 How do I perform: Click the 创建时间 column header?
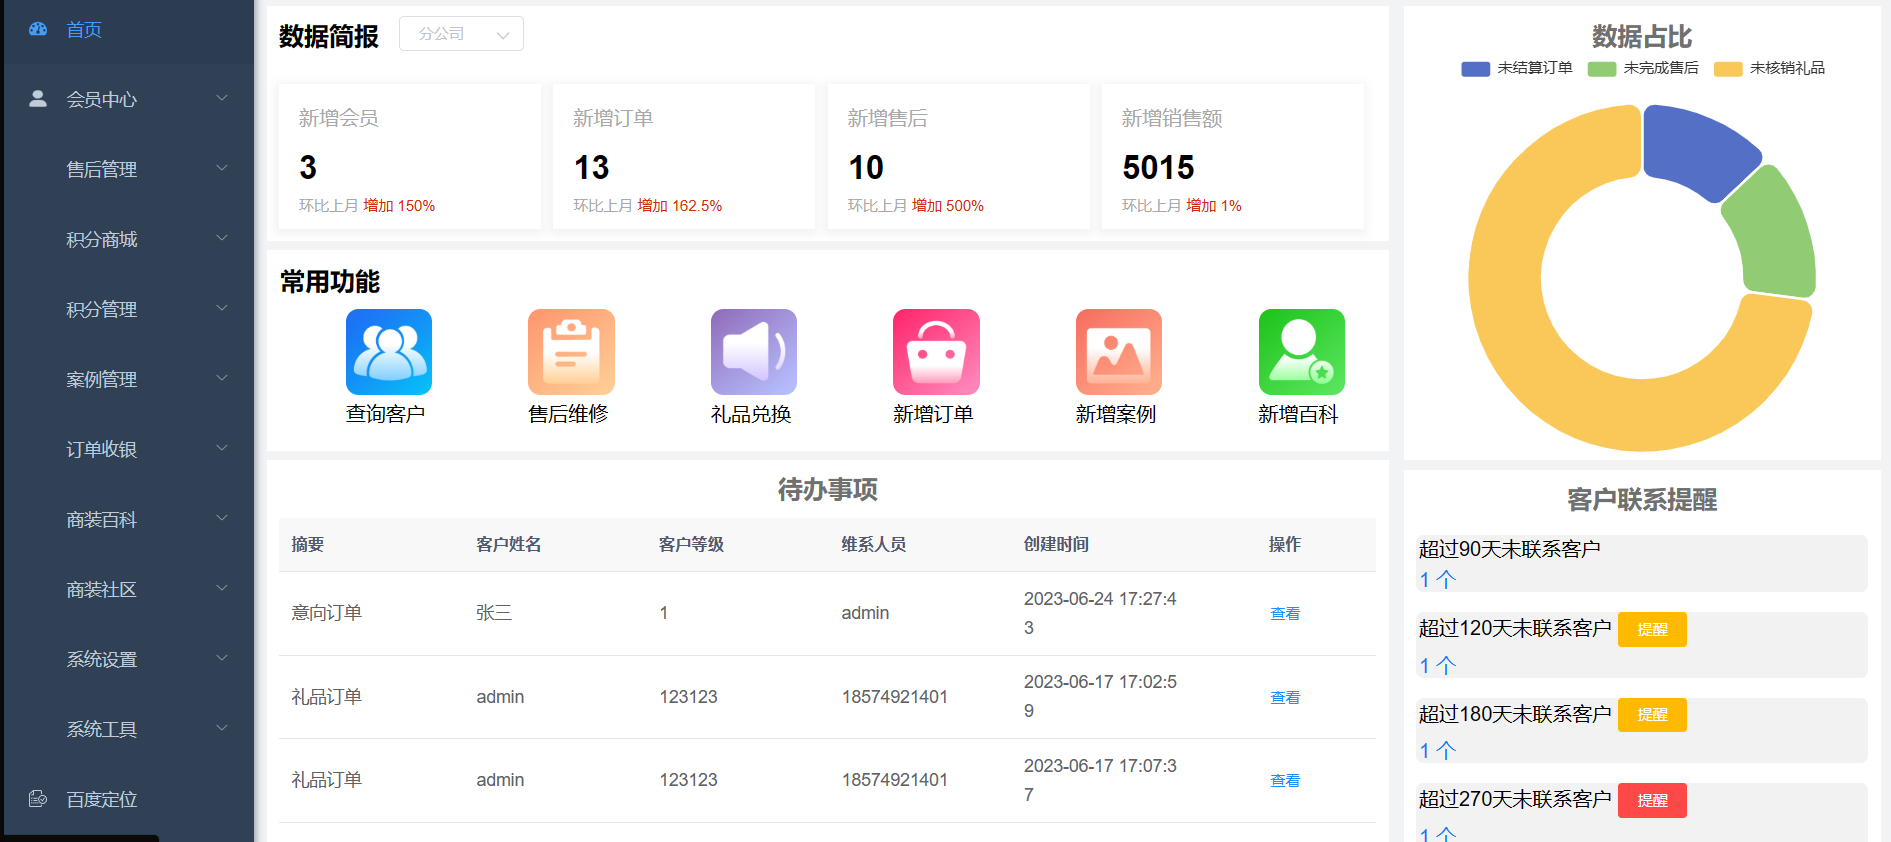click(1056, 544)
